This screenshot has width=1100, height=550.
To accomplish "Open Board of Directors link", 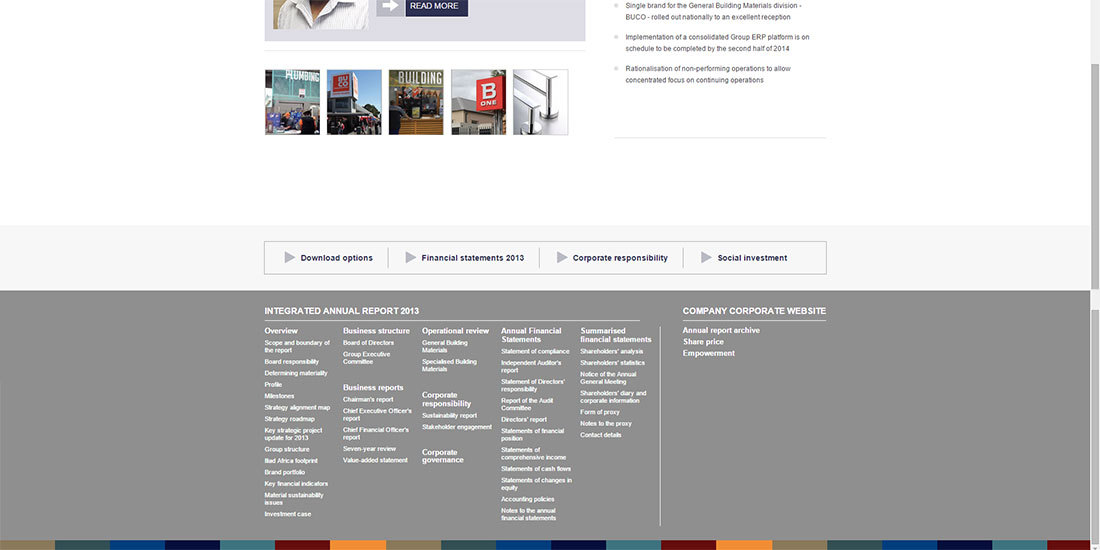I will [x=368, y=343].
